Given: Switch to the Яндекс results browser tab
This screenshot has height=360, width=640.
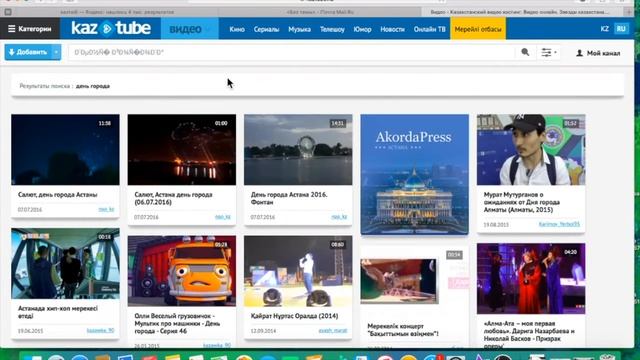Looking at the screenshot, I should pos(117,12).
